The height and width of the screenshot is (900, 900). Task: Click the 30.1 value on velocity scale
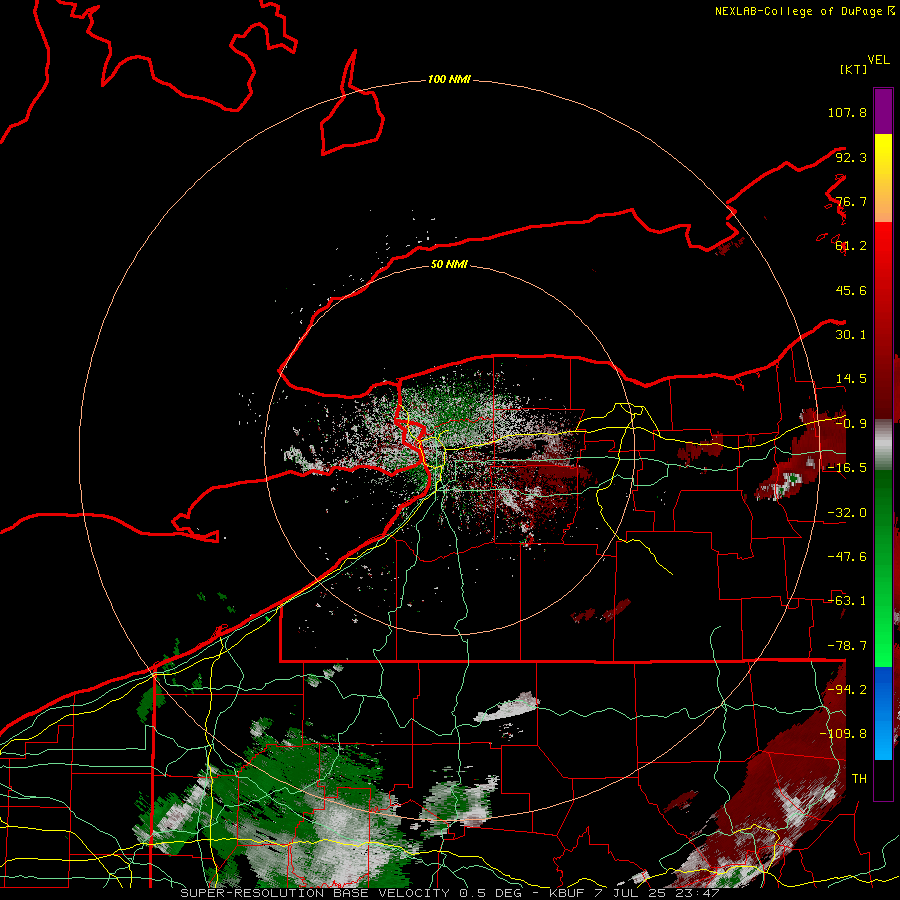pos(851,335)
